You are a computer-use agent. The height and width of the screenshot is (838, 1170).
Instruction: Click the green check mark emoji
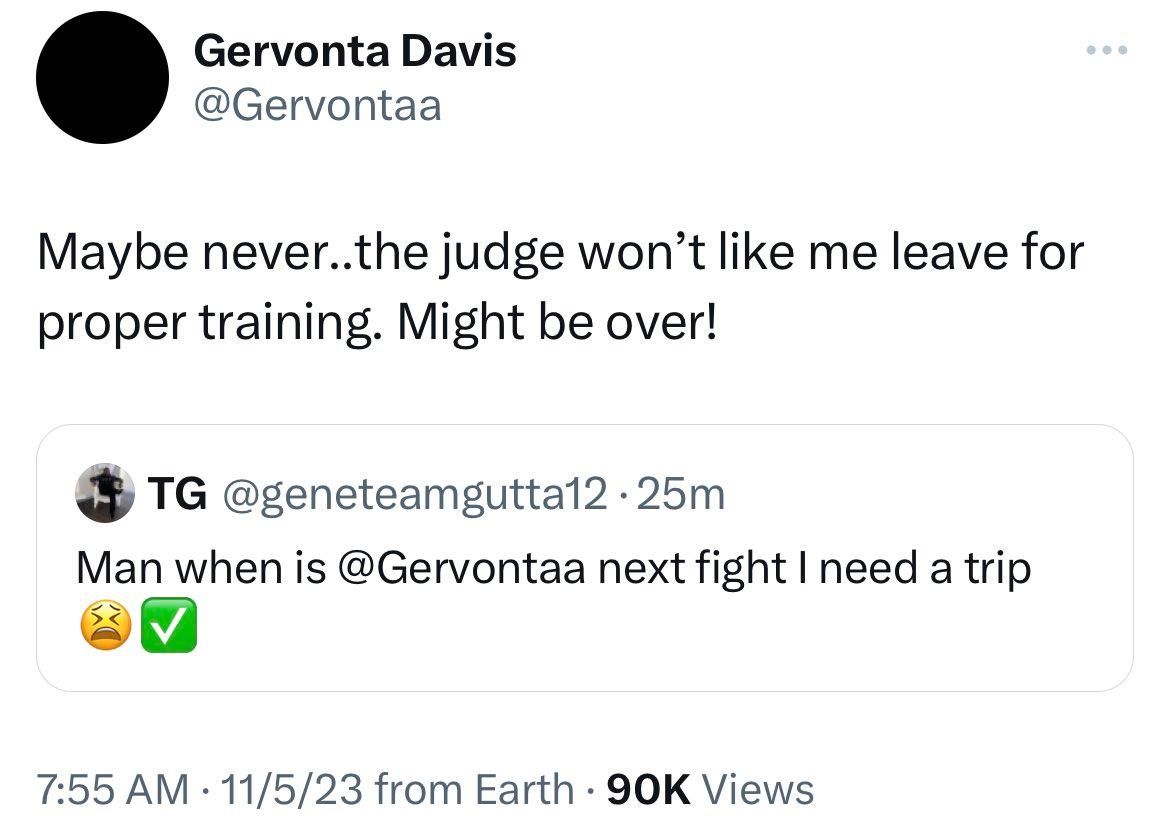(172, 630)
